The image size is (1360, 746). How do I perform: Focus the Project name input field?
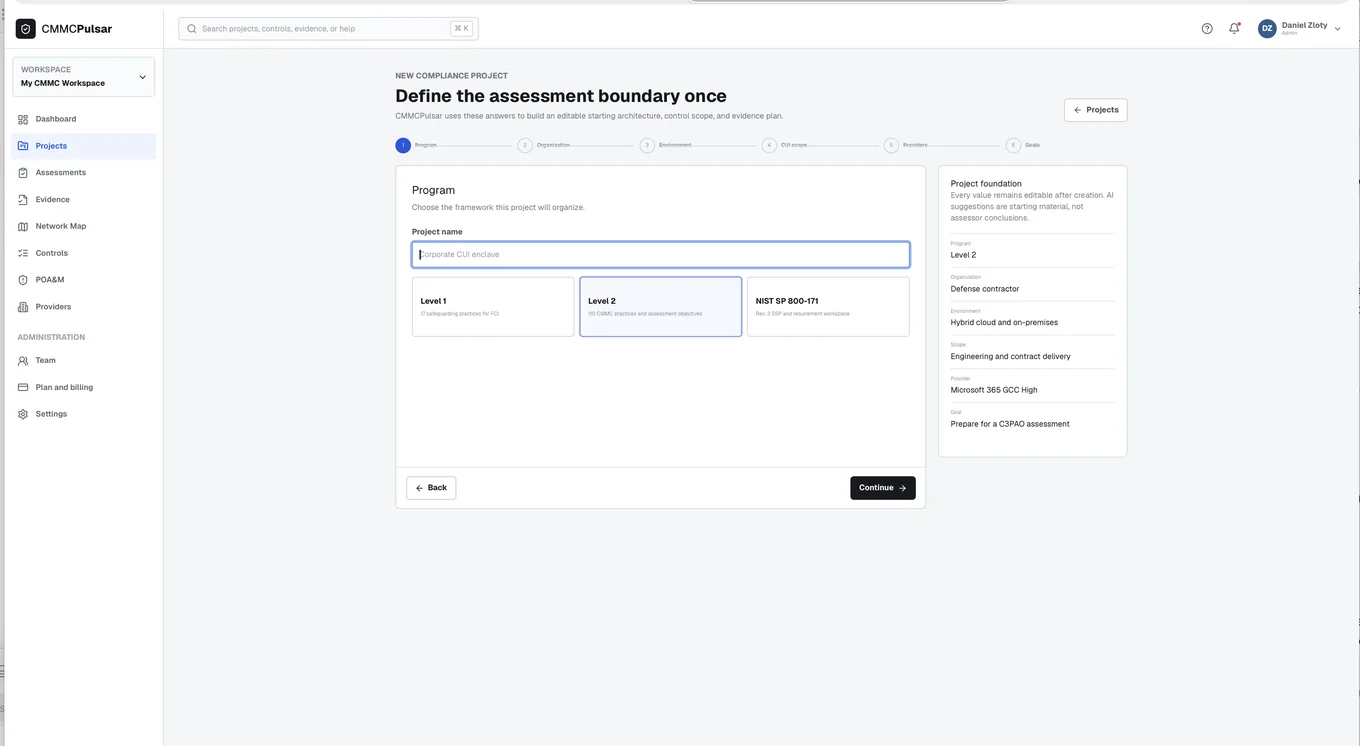[x=661, y=255]
